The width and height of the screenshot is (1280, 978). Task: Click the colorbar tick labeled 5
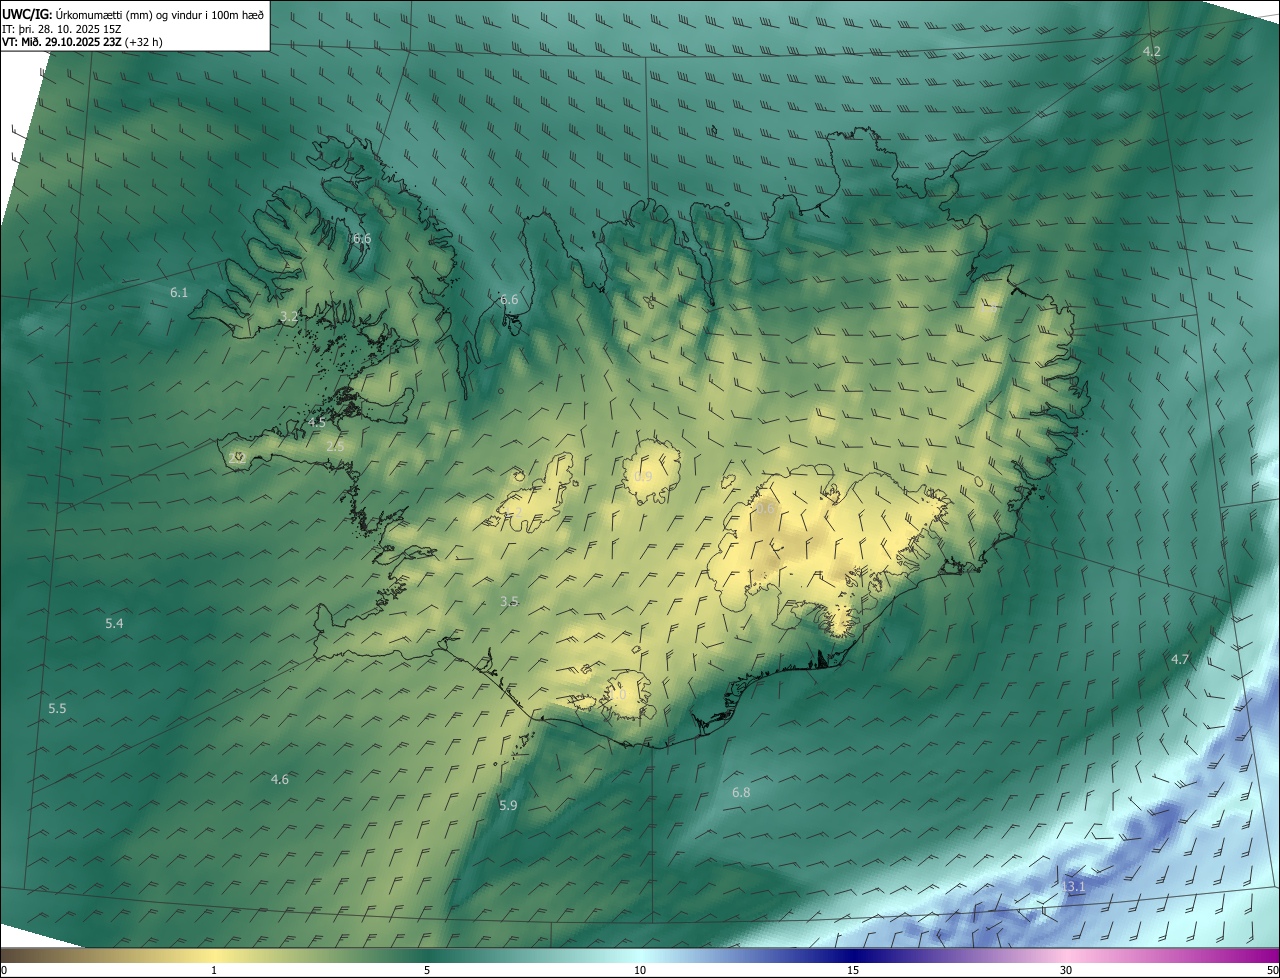point(427,970)
